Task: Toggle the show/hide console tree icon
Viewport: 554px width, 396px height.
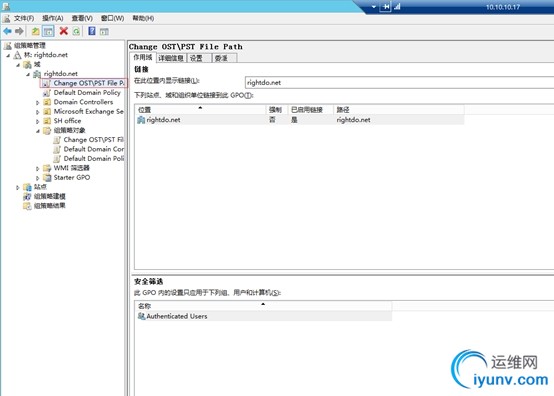Action: [48, 31]
